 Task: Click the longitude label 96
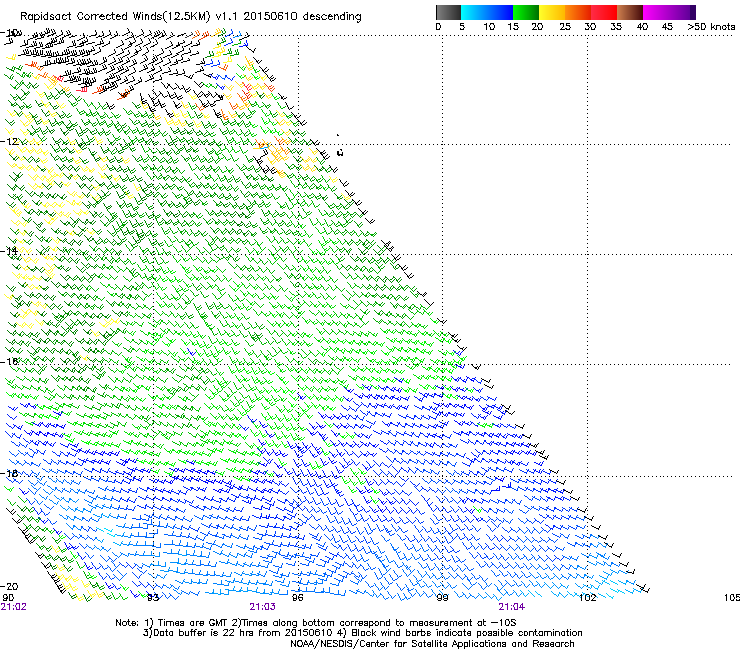[297, 598]
